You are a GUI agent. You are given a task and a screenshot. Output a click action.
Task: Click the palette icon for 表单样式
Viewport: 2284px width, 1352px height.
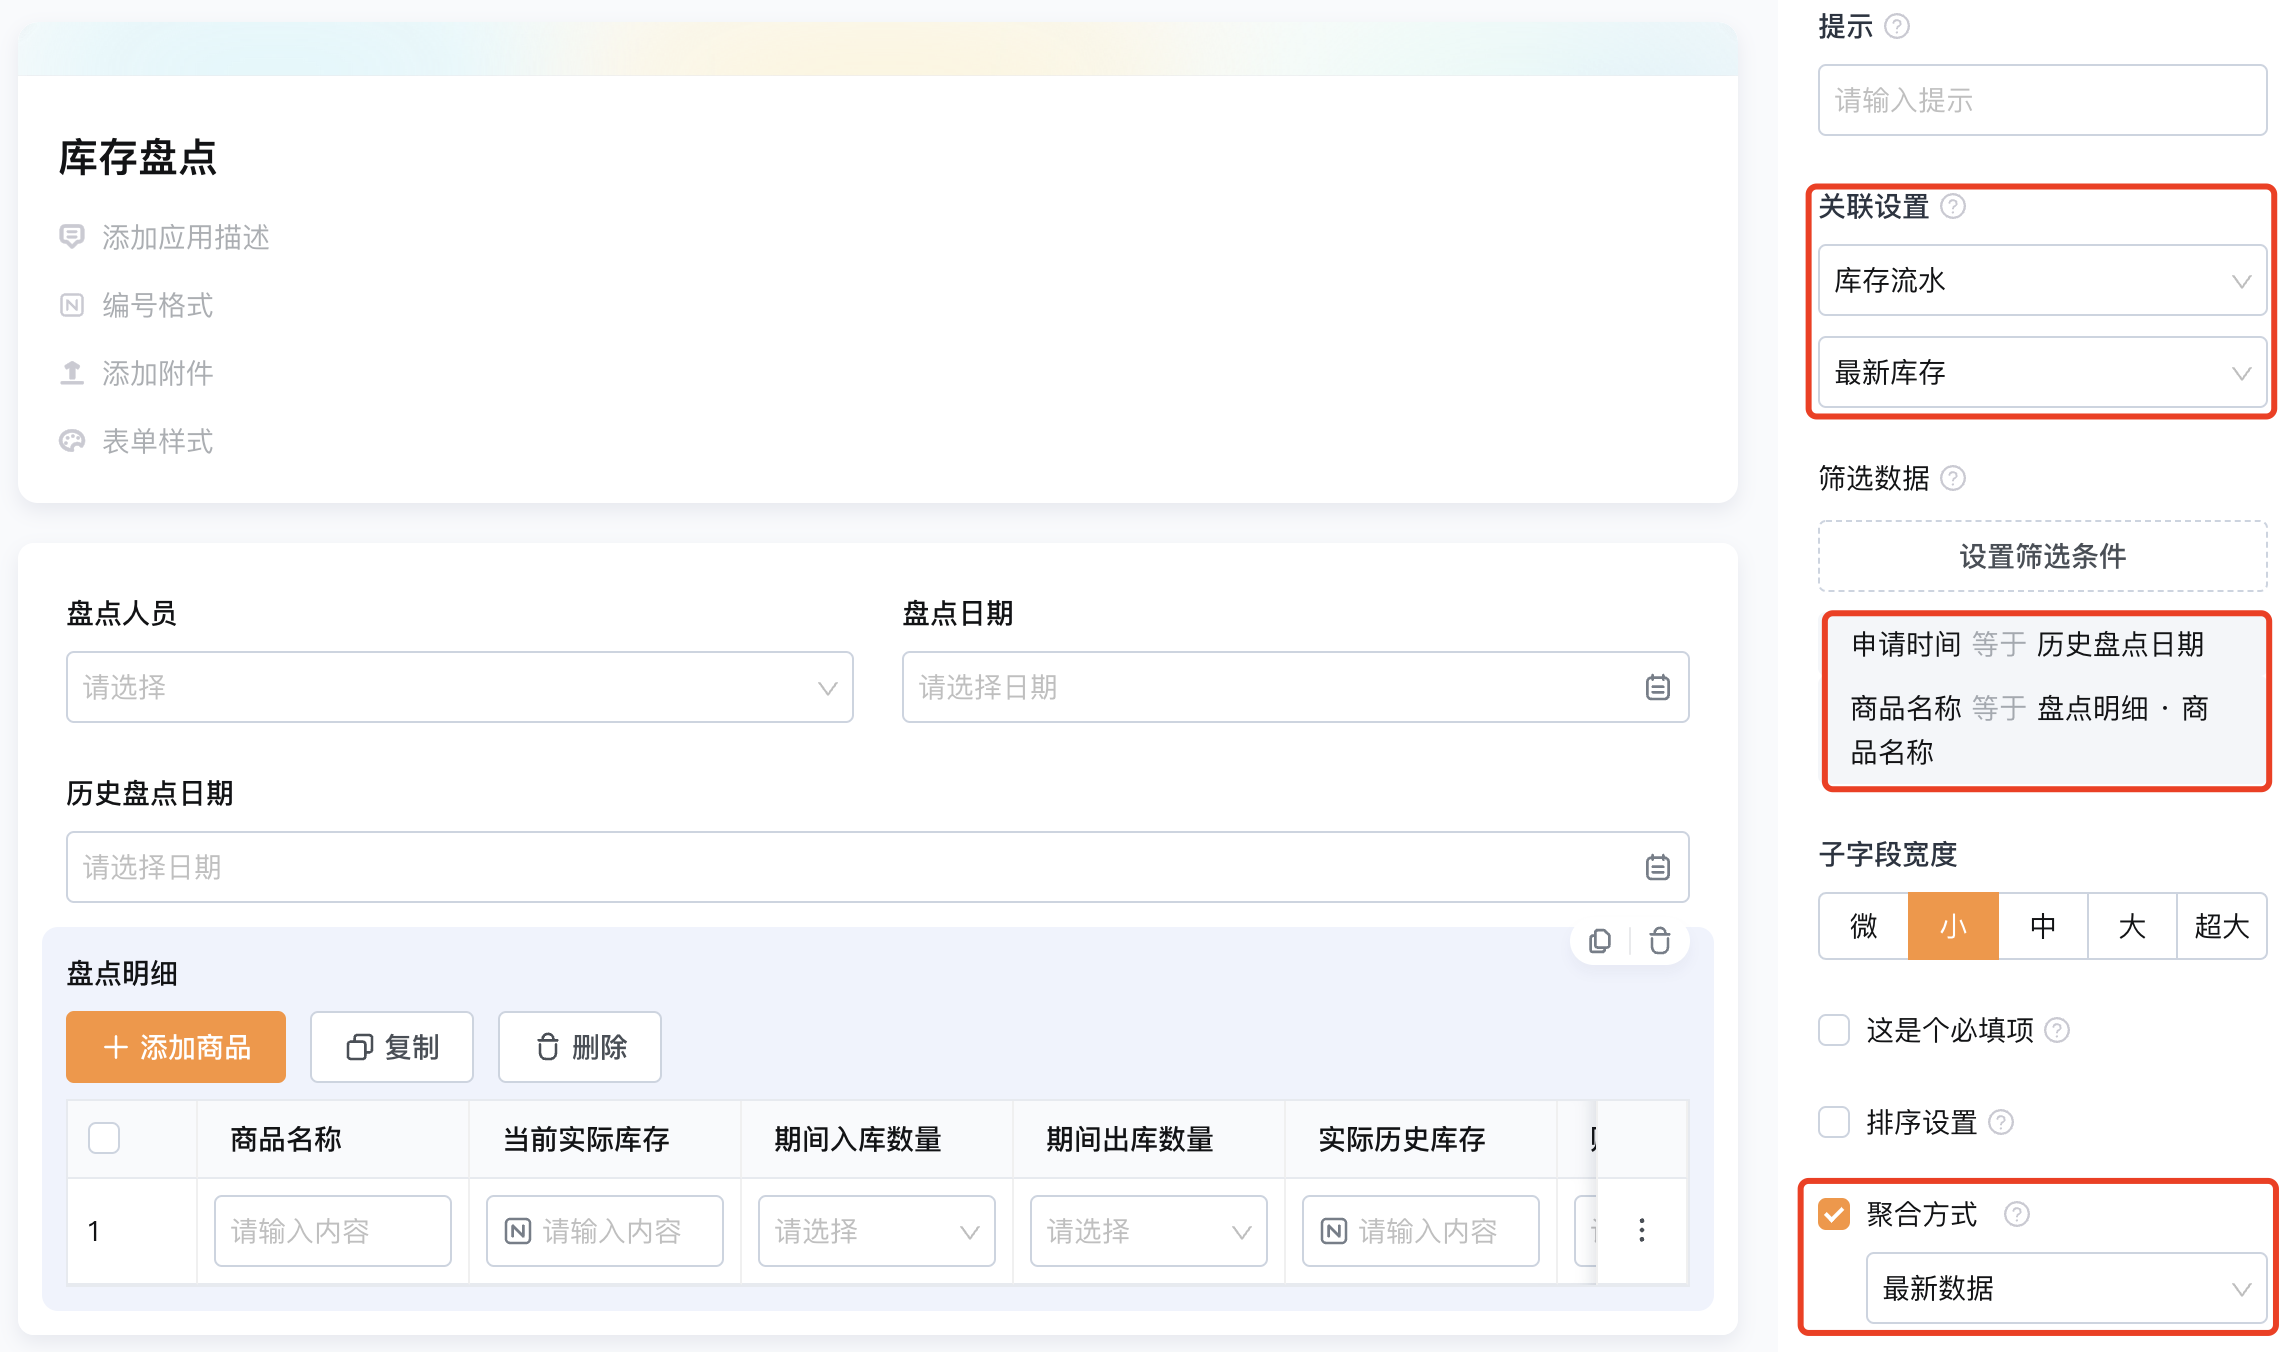pos(72,441)
